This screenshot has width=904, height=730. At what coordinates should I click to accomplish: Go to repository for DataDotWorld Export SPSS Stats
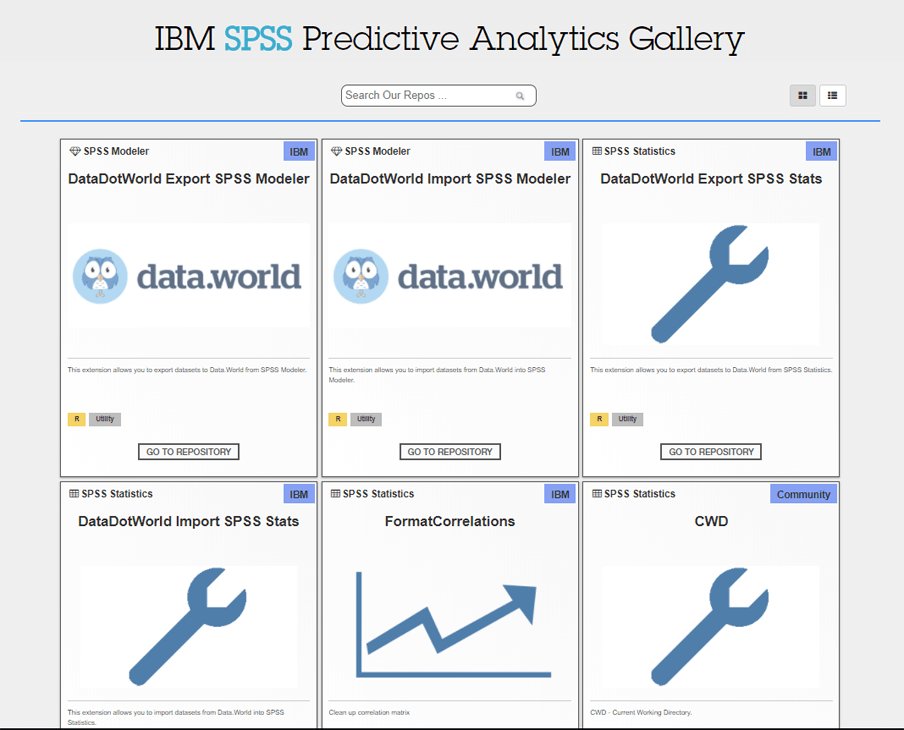711,451
